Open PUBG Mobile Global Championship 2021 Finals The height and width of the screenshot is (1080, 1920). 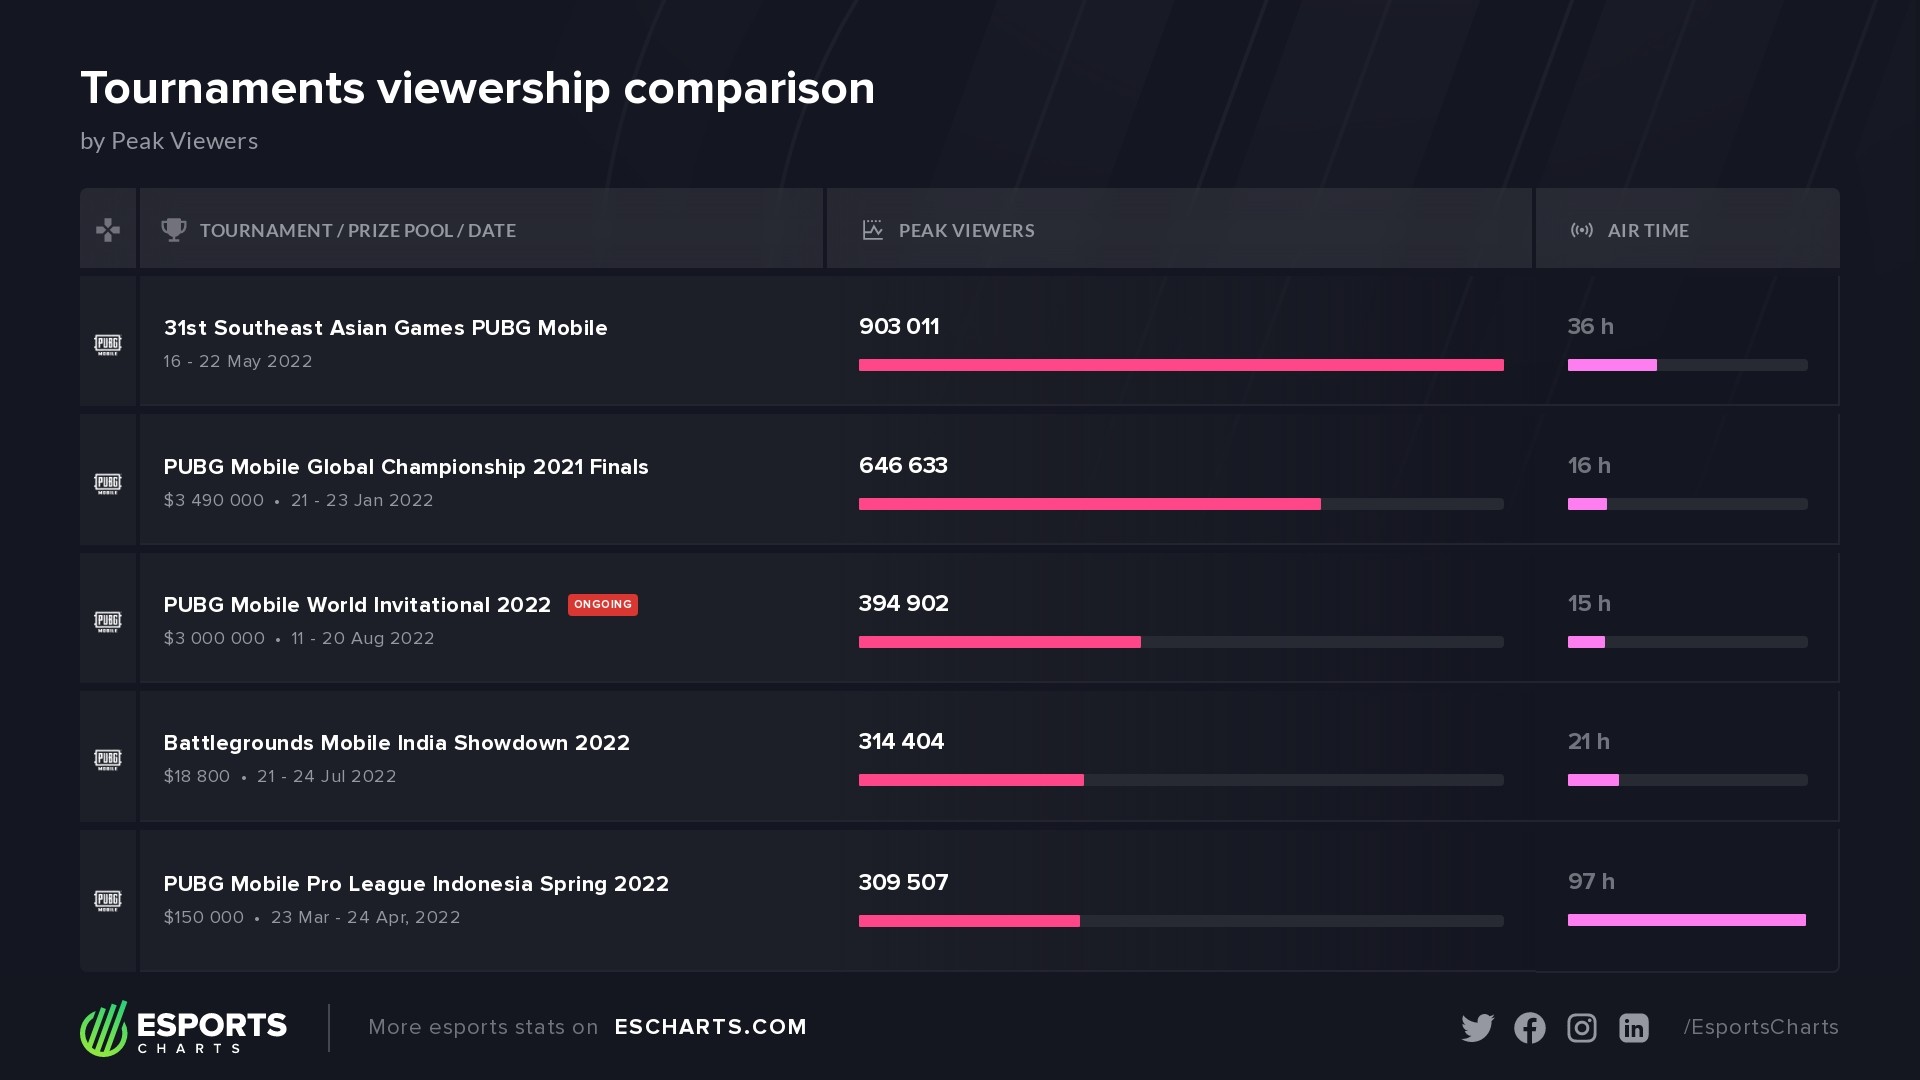(x=405, y=467)
